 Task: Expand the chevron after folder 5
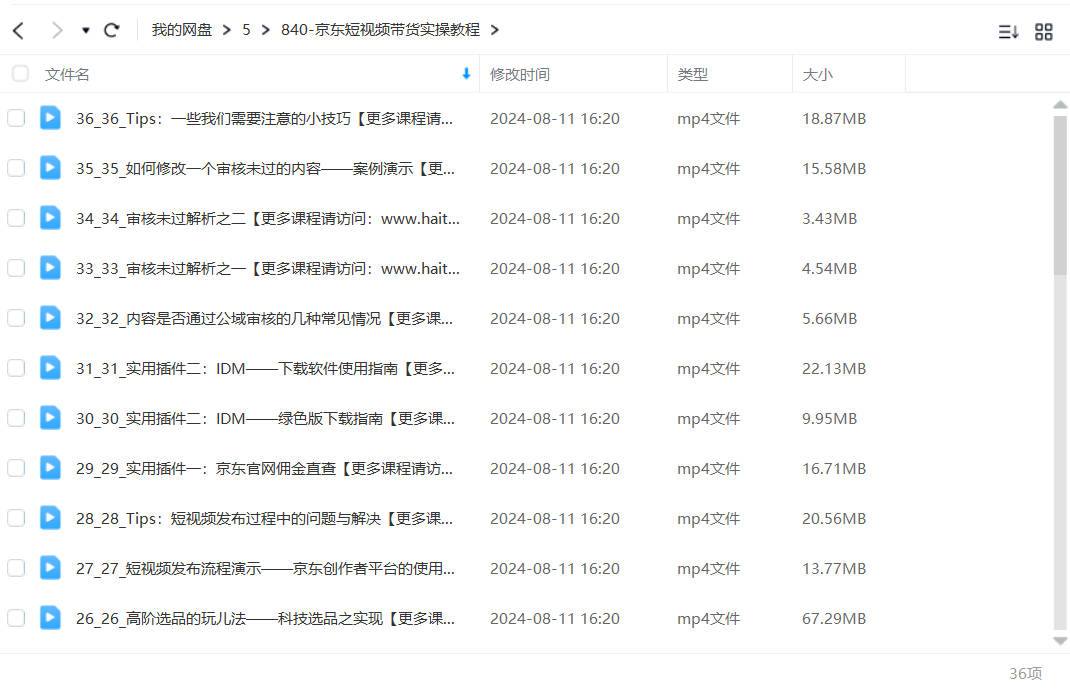click(265, 30)
